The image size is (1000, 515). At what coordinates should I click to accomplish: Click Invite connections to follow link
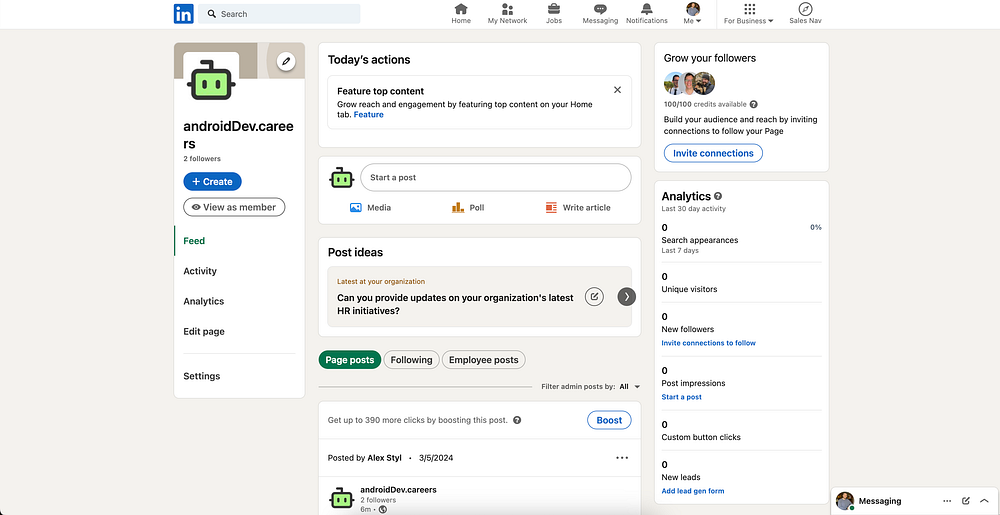[x=709, y=343]
